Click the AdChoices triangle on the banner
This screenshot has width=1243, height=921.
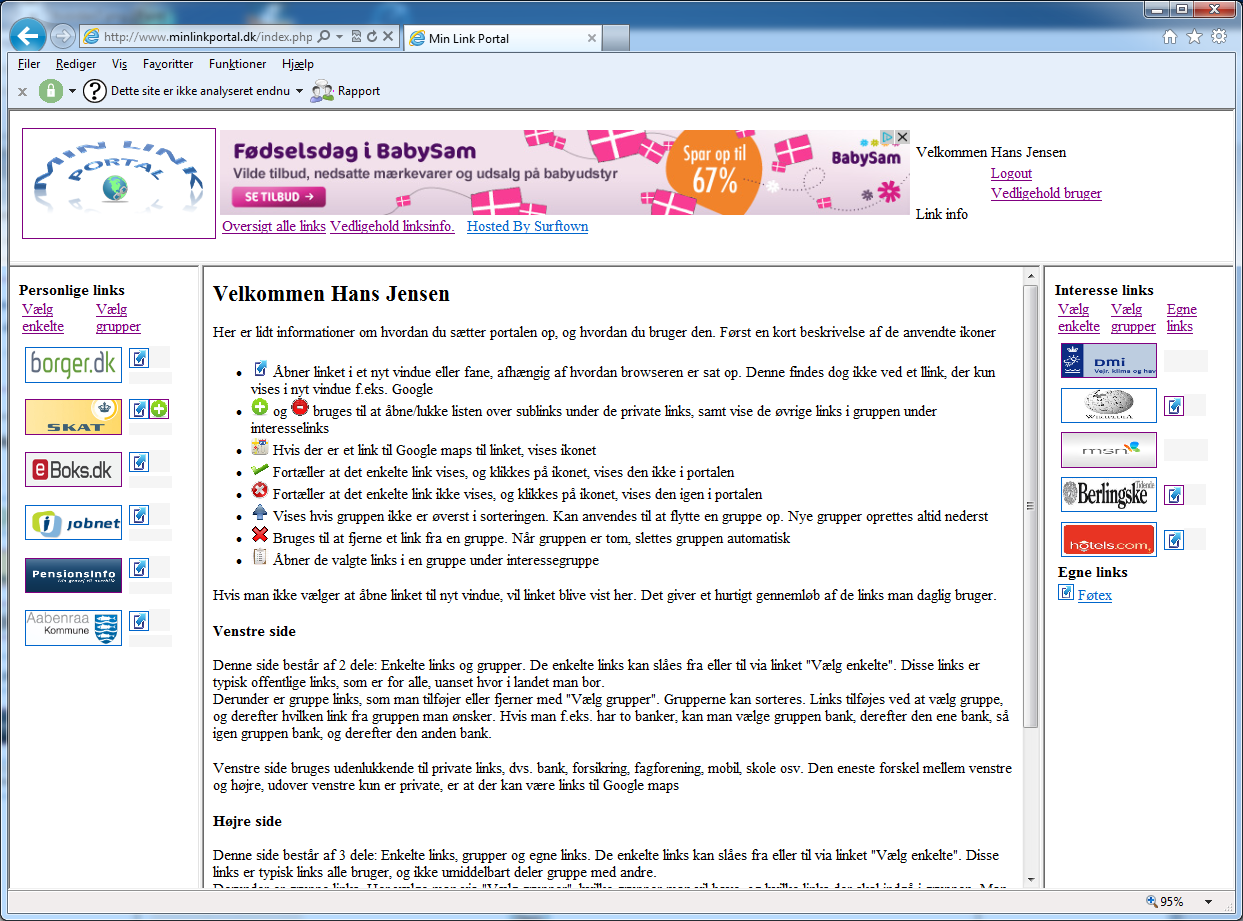tap(887, 137)
